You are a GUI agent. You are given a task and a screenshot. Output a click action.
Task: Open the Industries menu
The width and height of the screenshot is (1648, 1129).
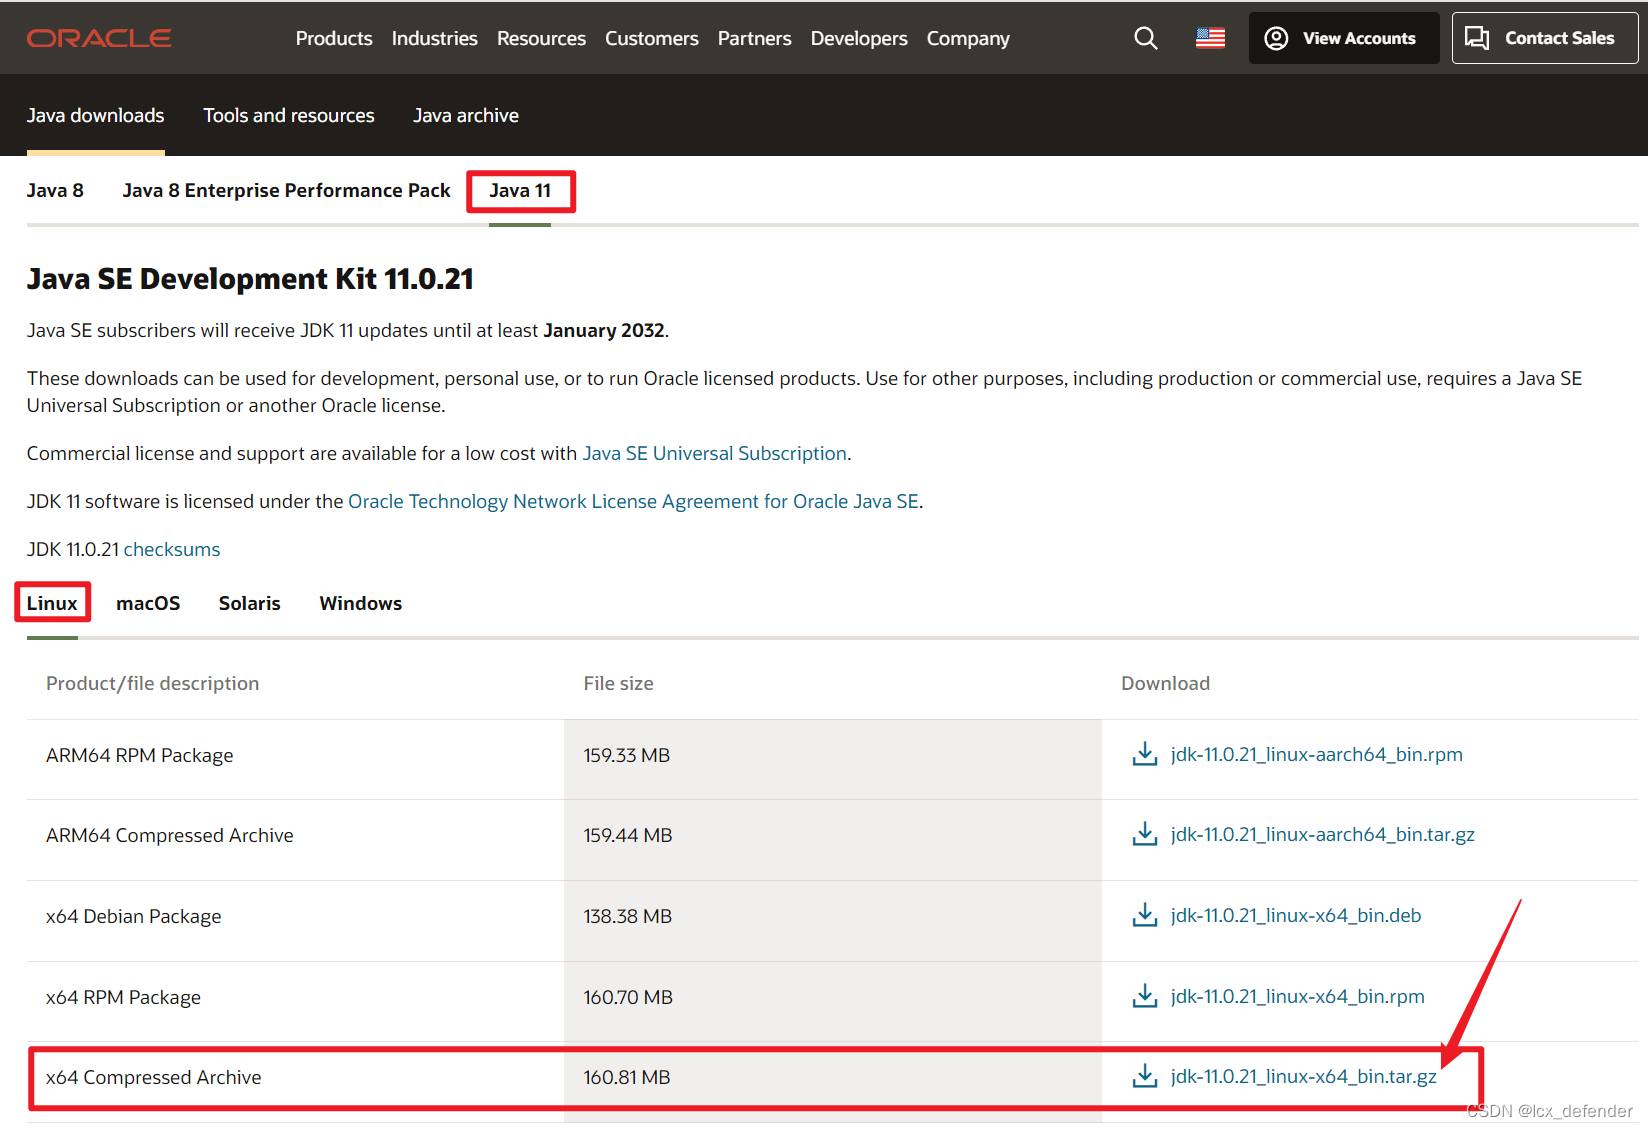(435, 38)
